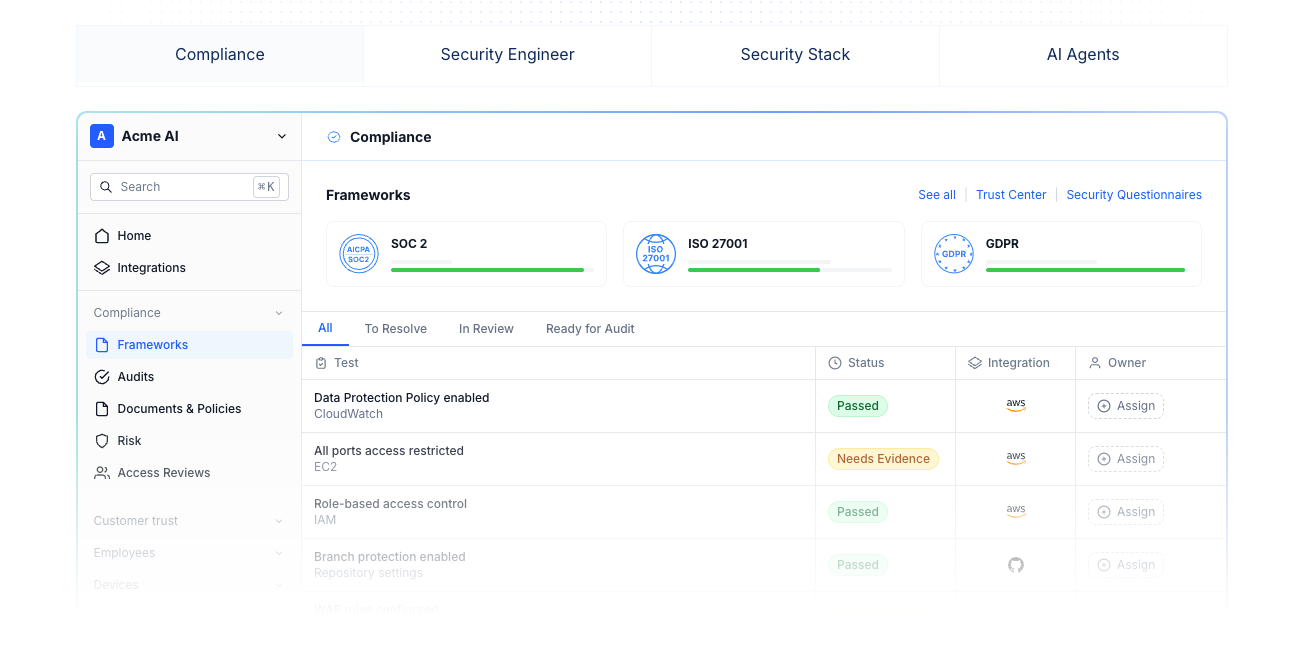Click the AWS logo in the CloudWatch row

(1016, 405)
